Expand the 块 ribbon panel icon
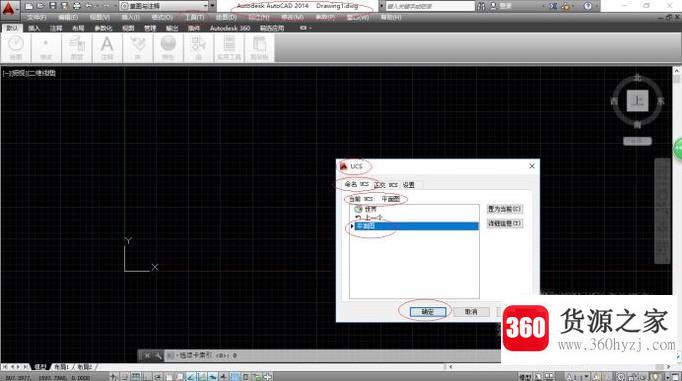The height and width of the screenshot is (381, 682). pyautogui.click(x=137, y=48)
